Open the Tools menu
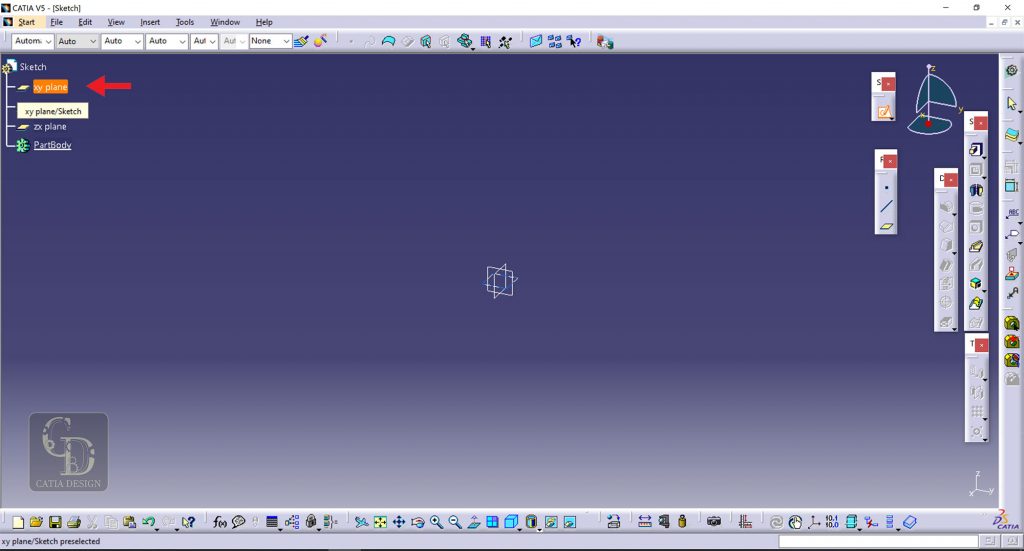Screen dimensions: 1024x551 pos(185,22)
